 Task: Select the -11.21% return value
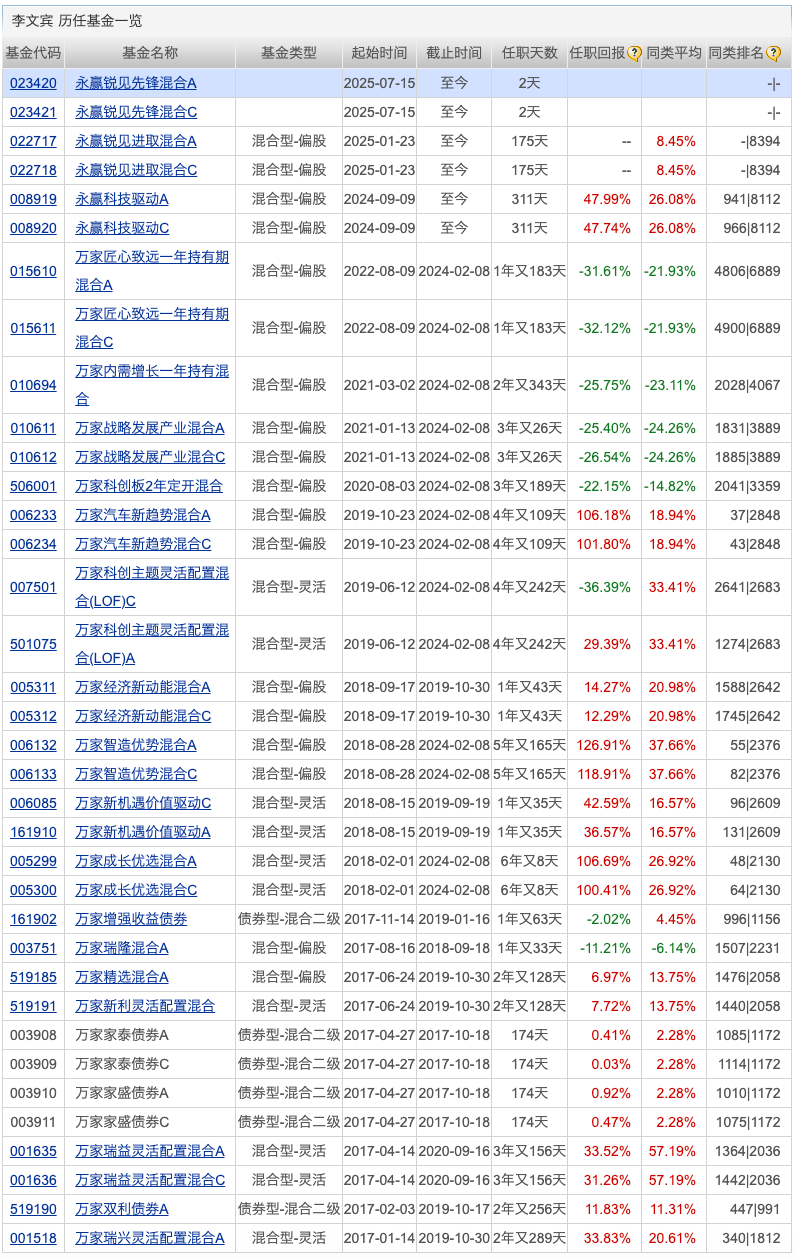point(604,948)
